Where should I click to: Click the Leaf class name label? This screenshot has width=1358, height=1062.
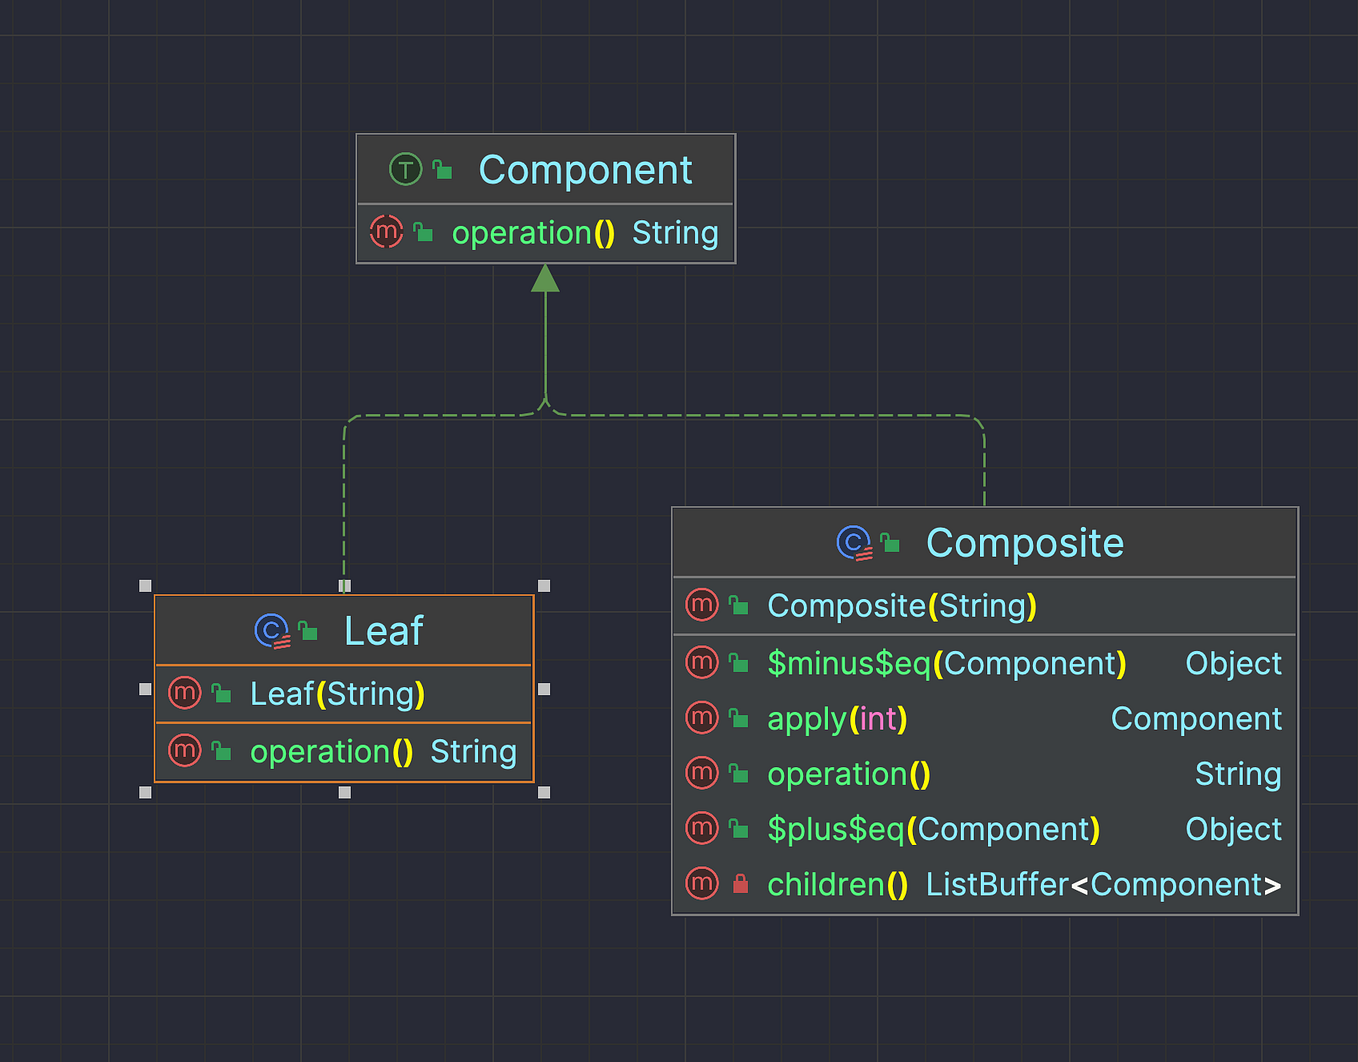[384, 630]
